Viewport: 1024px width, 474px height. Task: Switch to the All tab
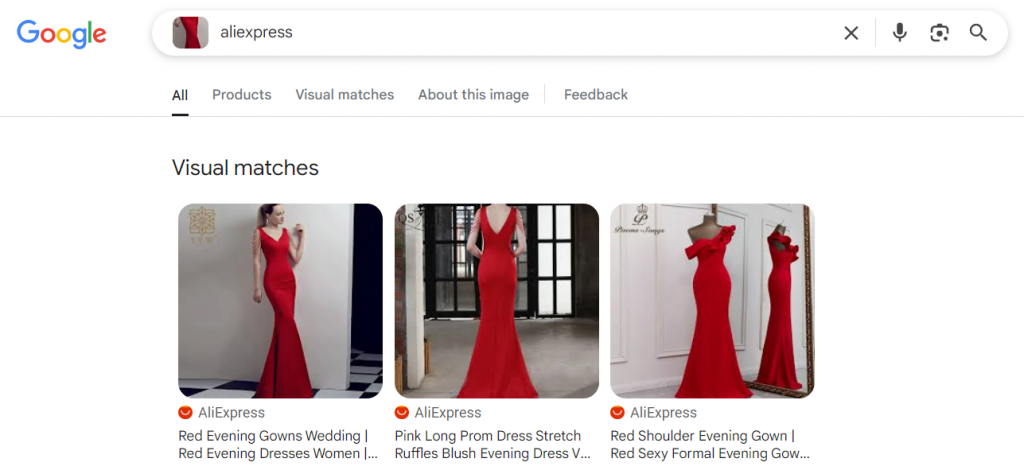pyautogui.click(x=180, y=95)
